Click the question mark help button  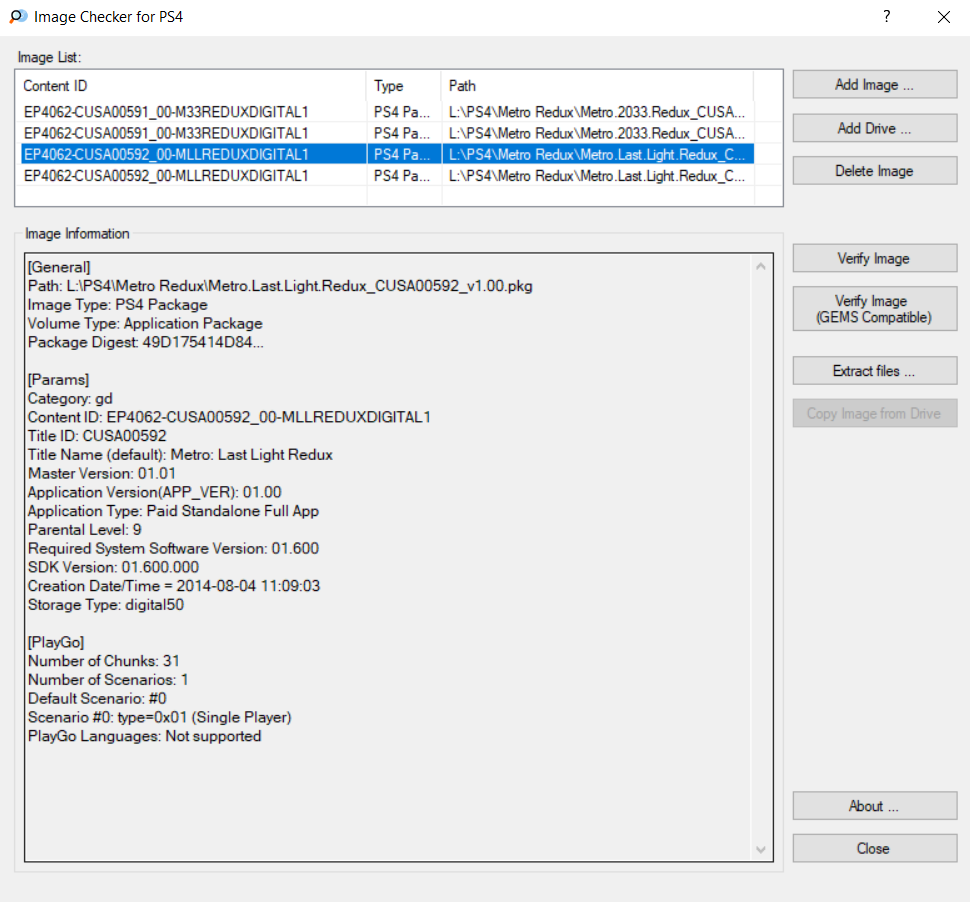(886, 17)
